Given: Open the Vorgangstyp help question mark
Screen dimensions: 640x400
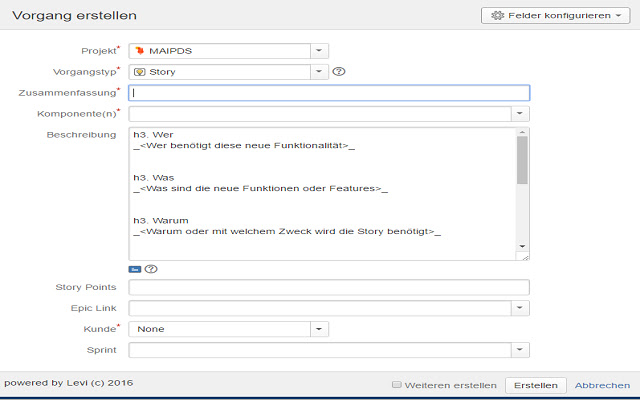Looking at the screenshot, I should coord(339,71).
